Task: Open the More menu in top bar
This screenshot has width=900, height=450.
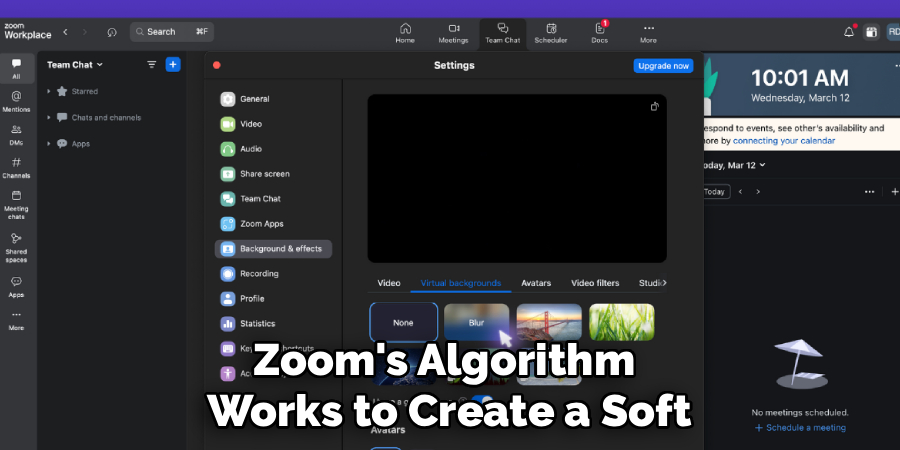Action: point(649,34)
